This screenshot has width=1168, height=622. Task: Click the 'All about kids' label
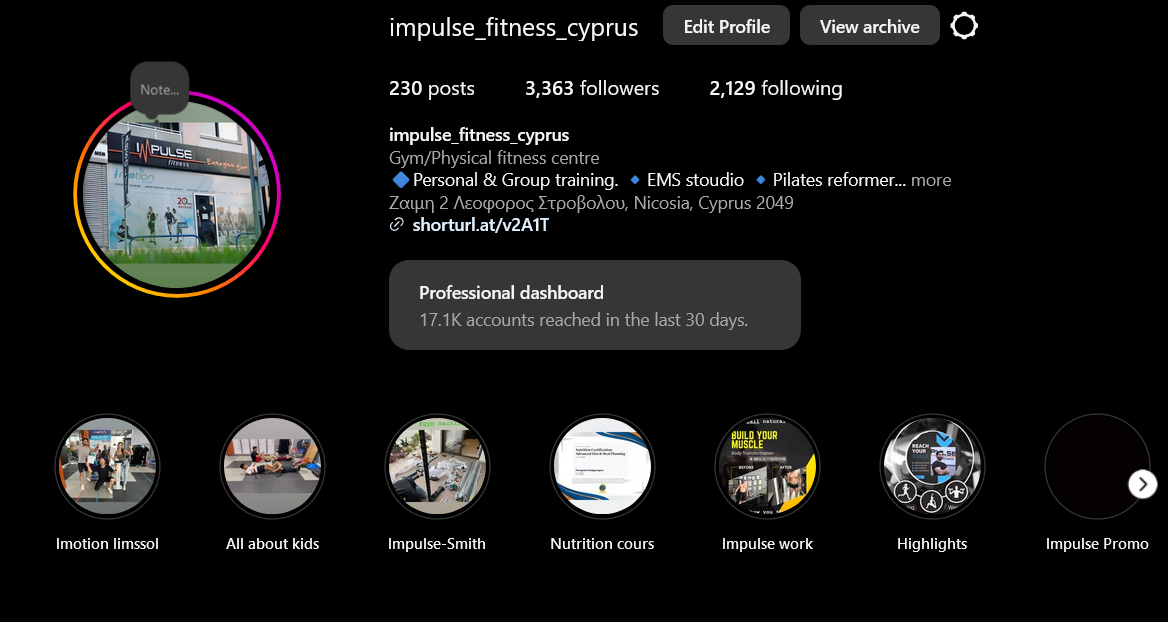pos(273,544)
